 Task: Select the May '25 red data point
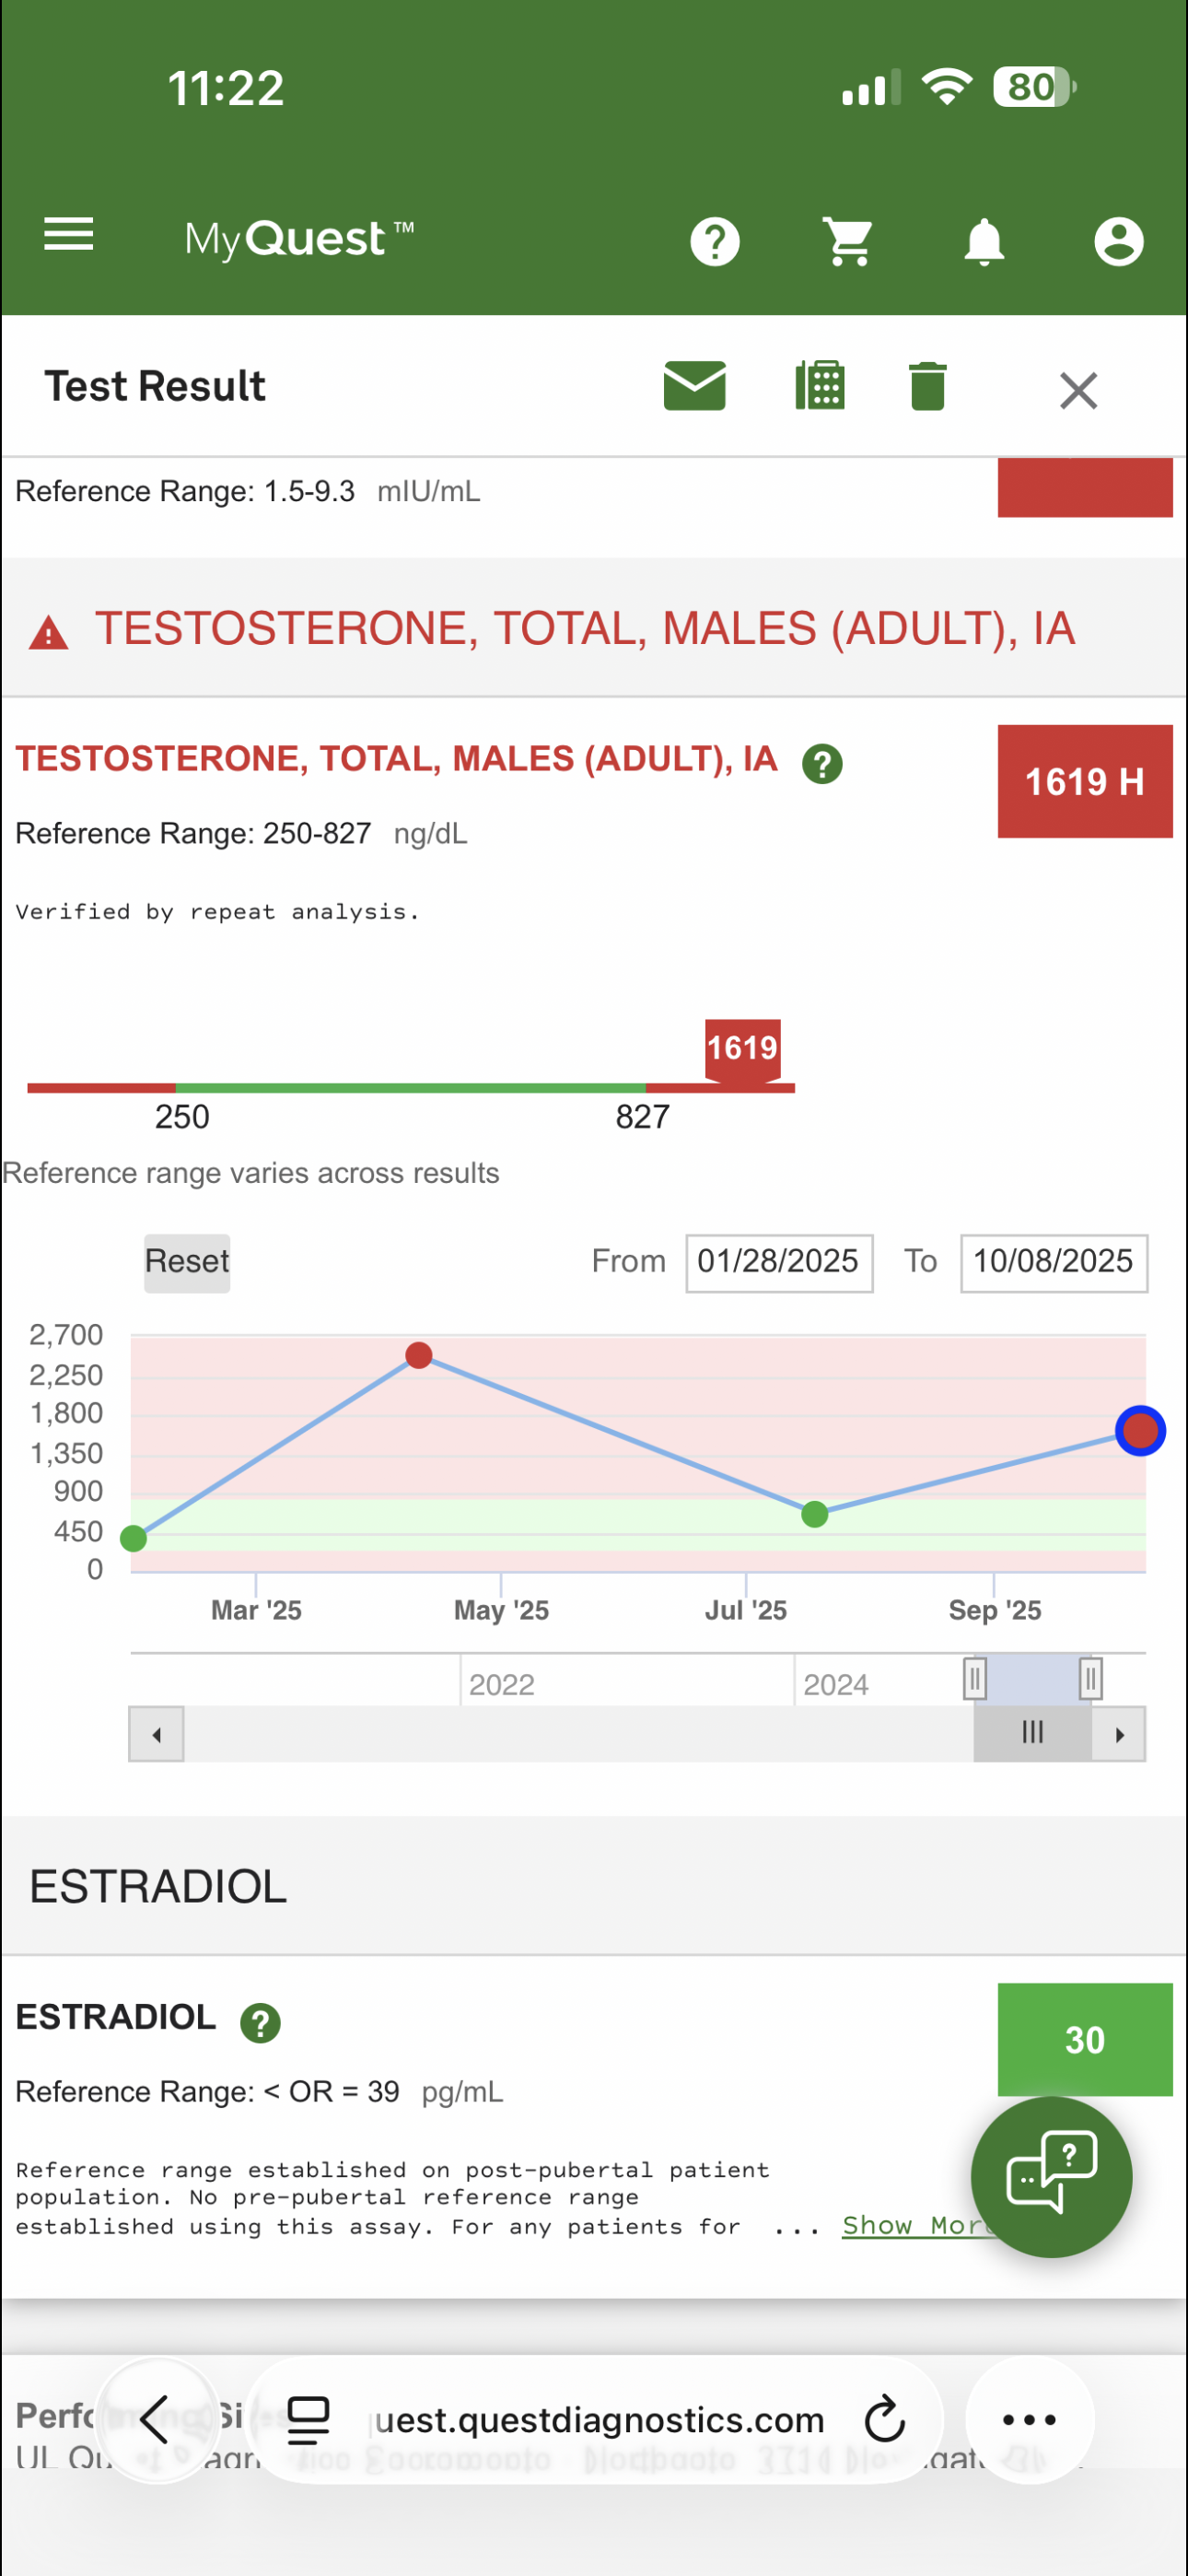[419, 1355]
